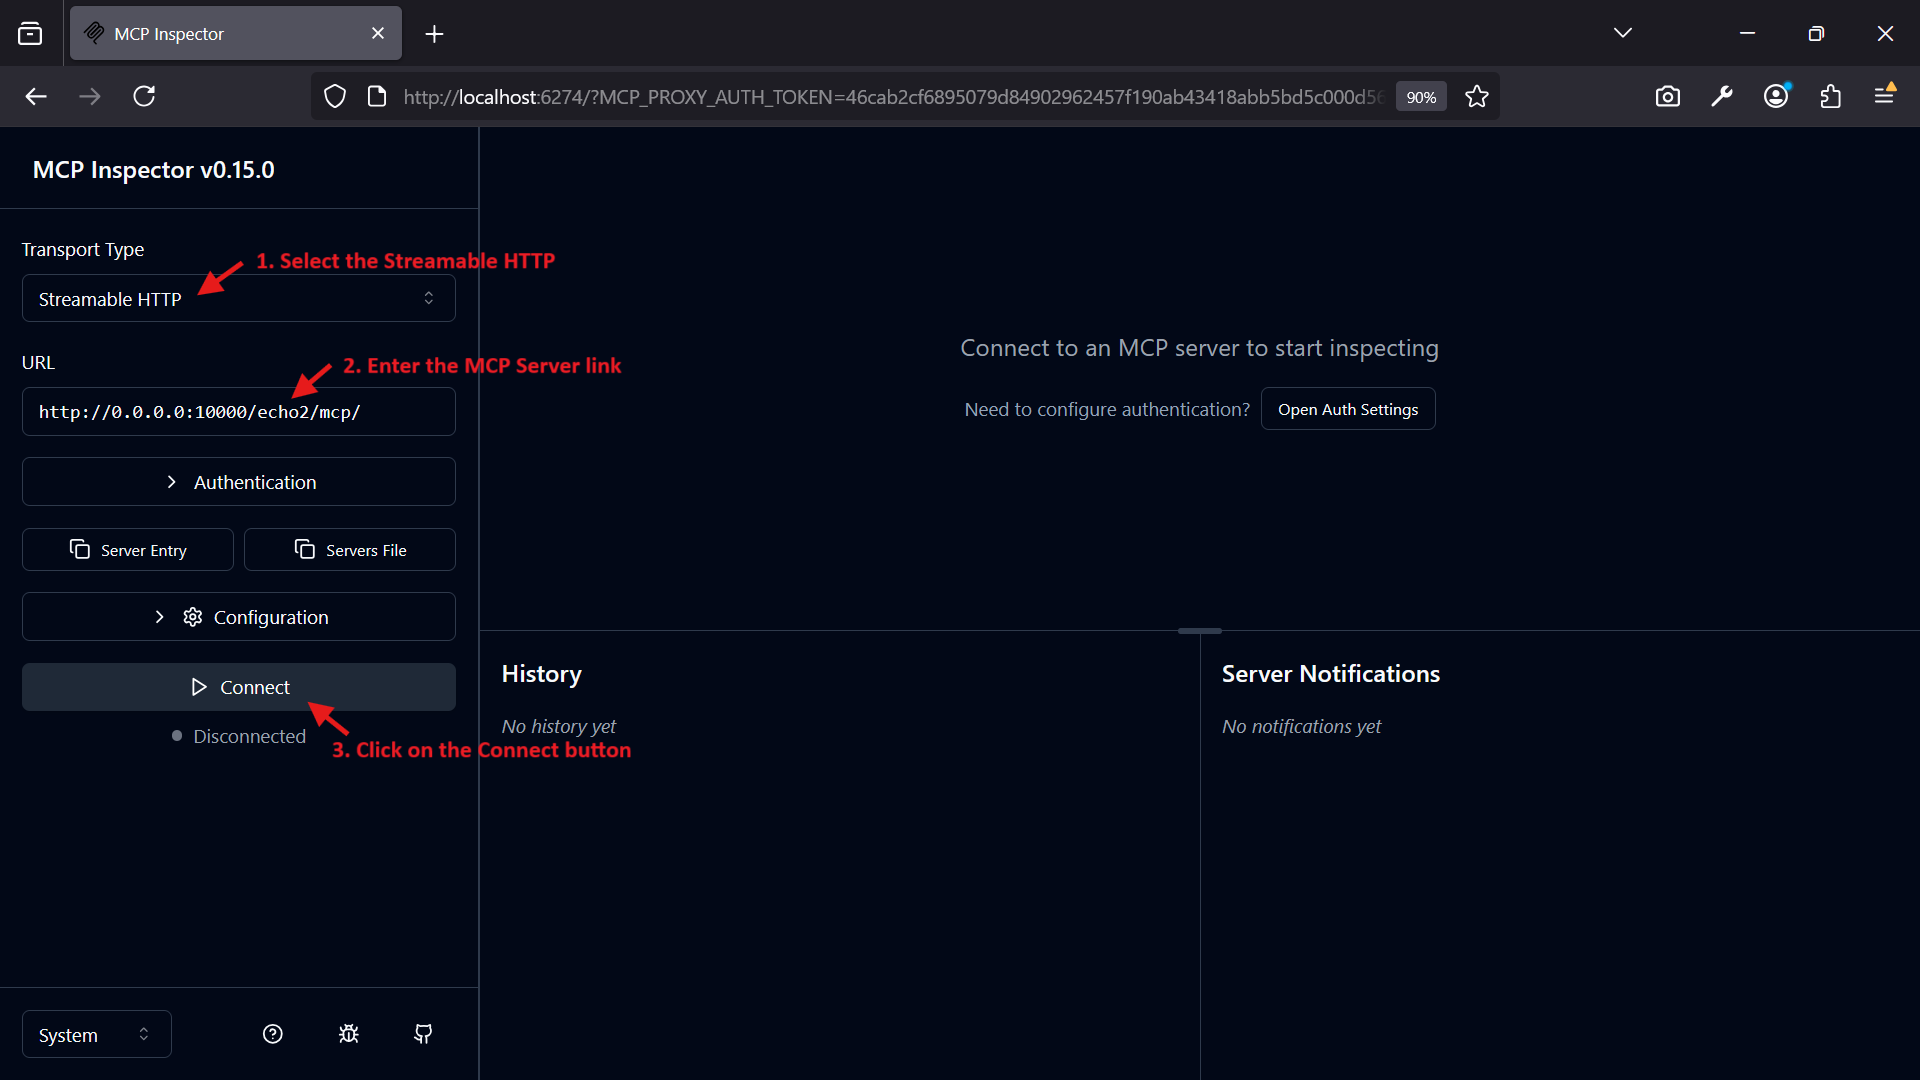Image resolution: width=1920 pixels, height=1080 pixels.
Task: Open the bug report icon
Action: tap(348, 1034)
